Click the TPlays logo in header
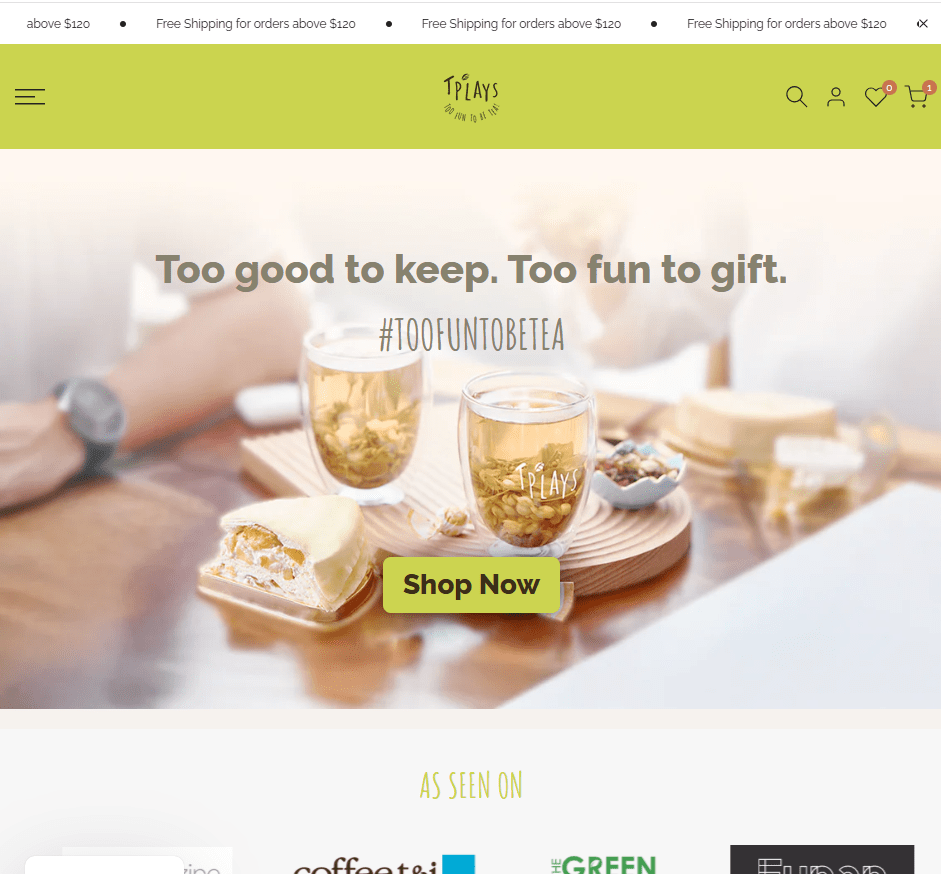Image resolution: width=941 pixels, height=874 pixels. [471, 98]
